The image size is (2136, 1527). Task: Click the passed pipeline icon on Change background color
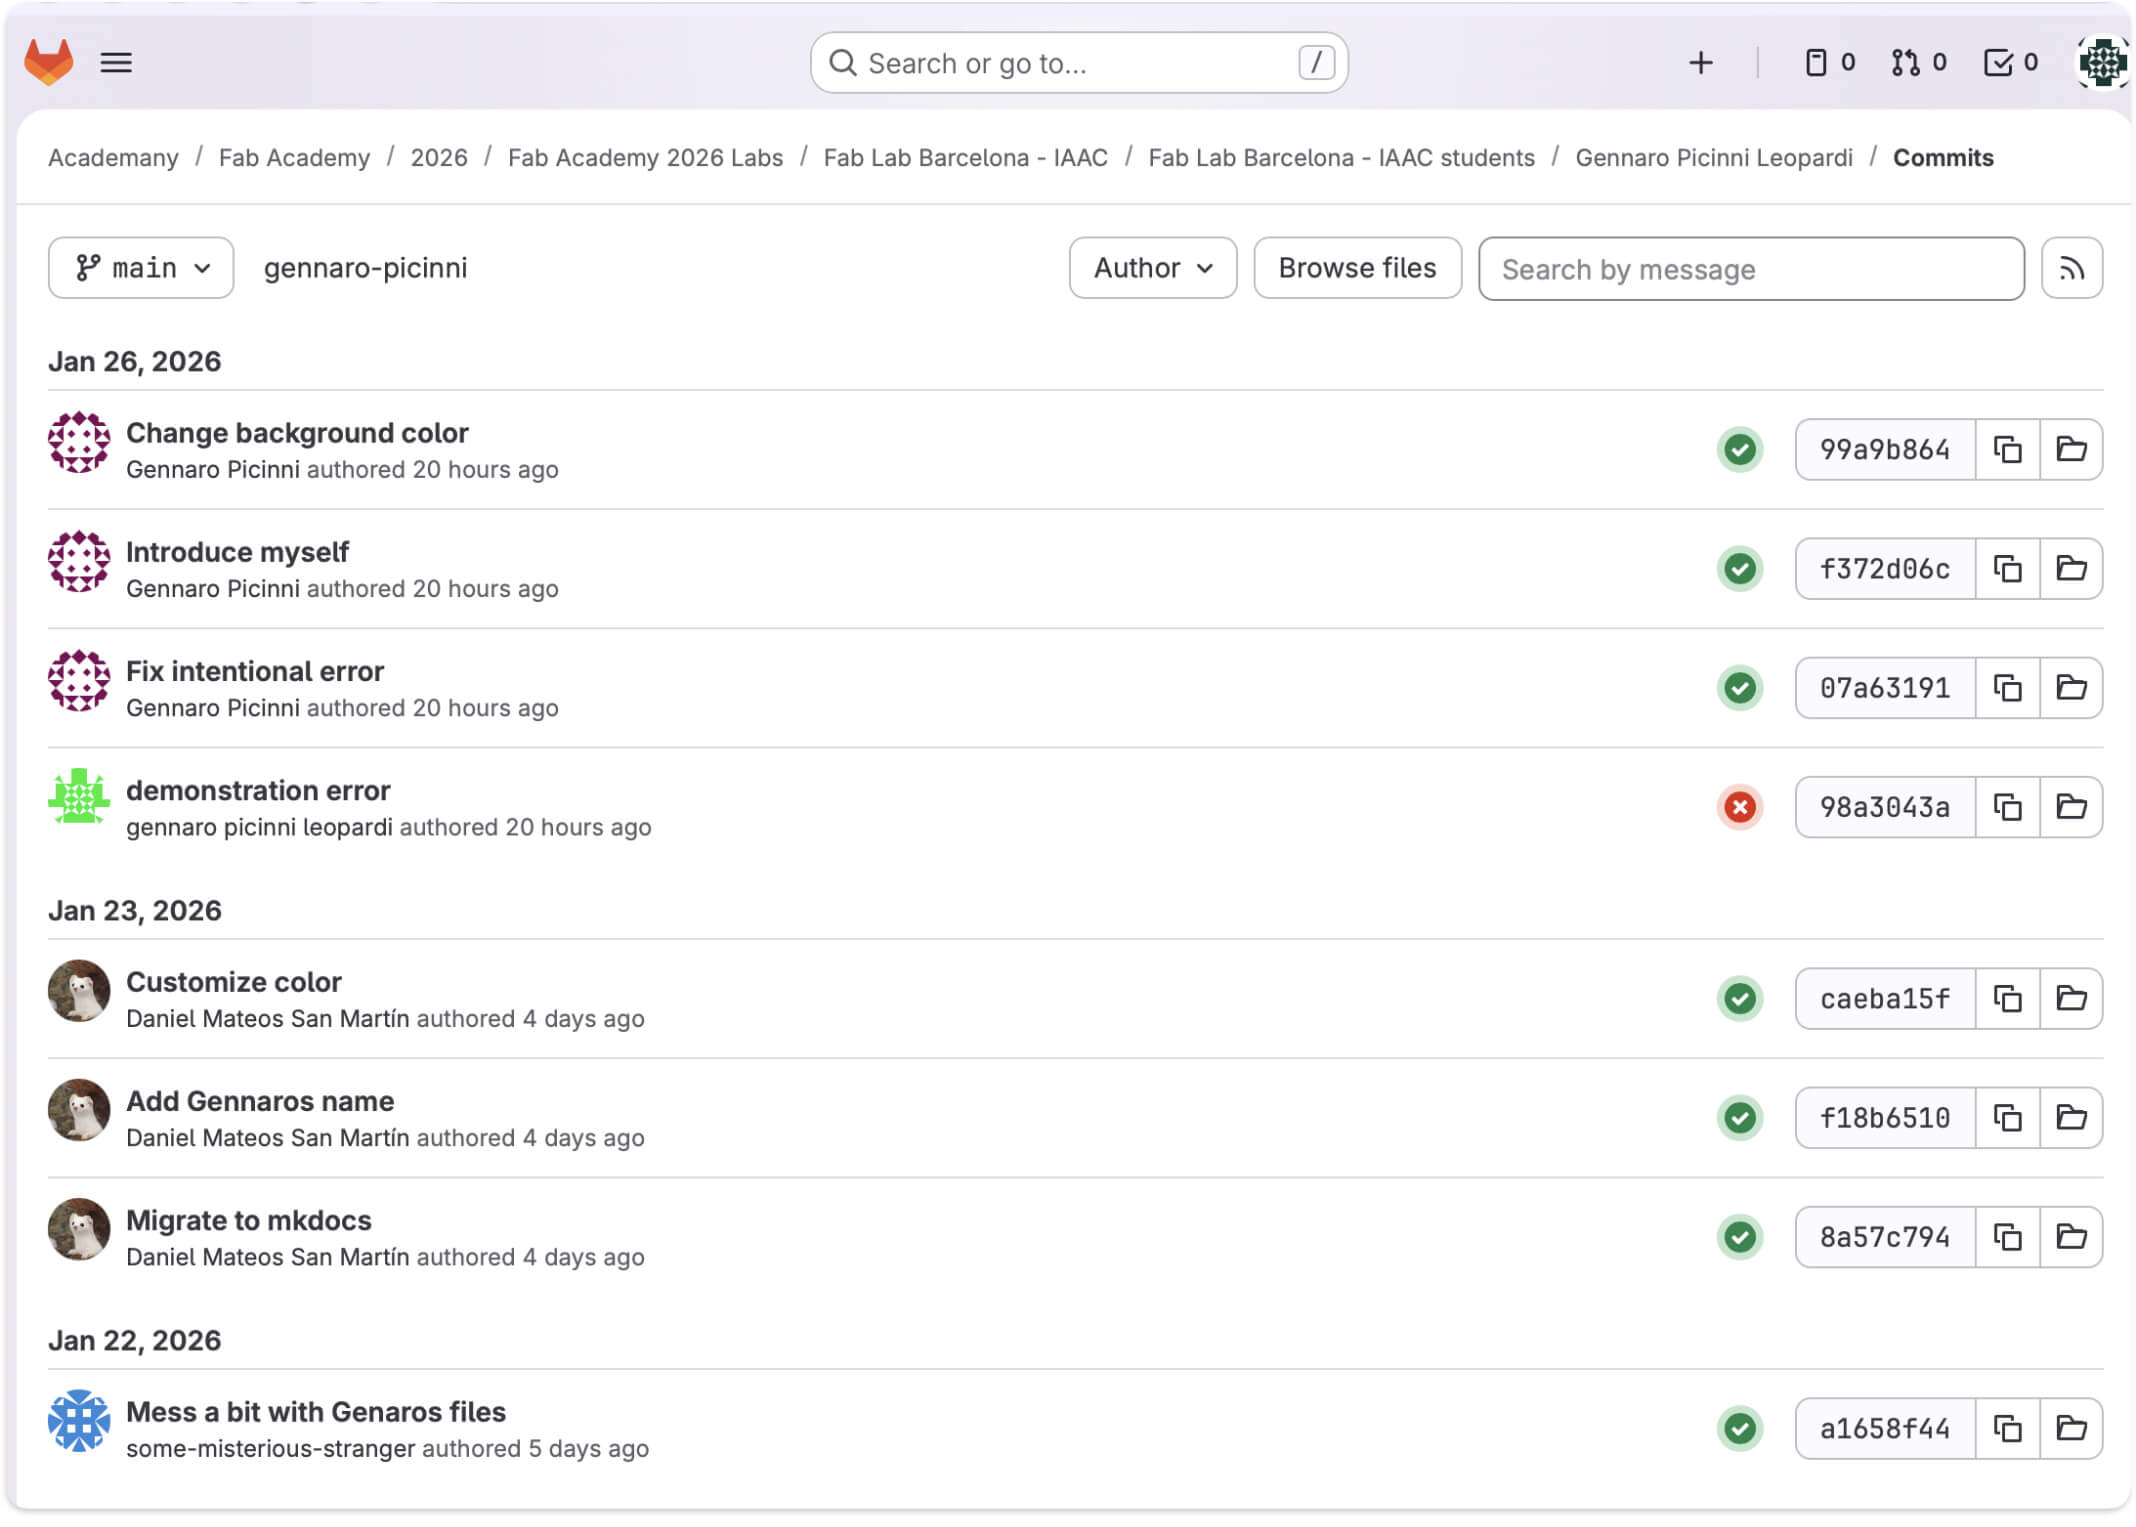[1739, 450]
